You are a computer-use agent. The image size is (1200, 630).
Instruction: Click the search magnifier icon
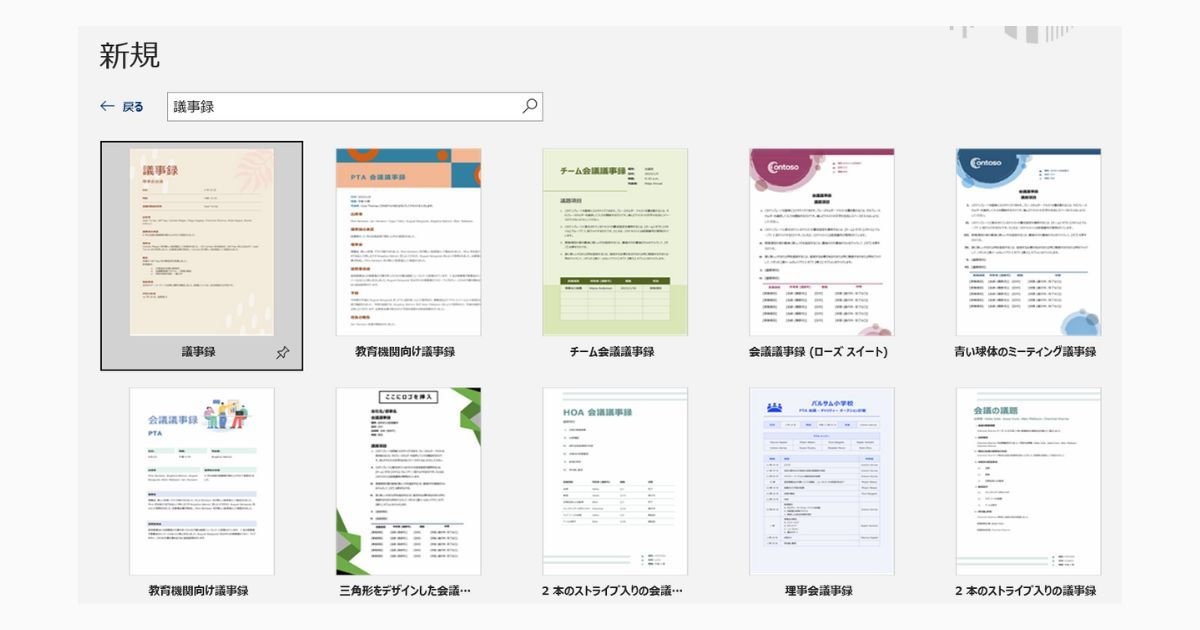pyautogui.click(x=529, y=106)
